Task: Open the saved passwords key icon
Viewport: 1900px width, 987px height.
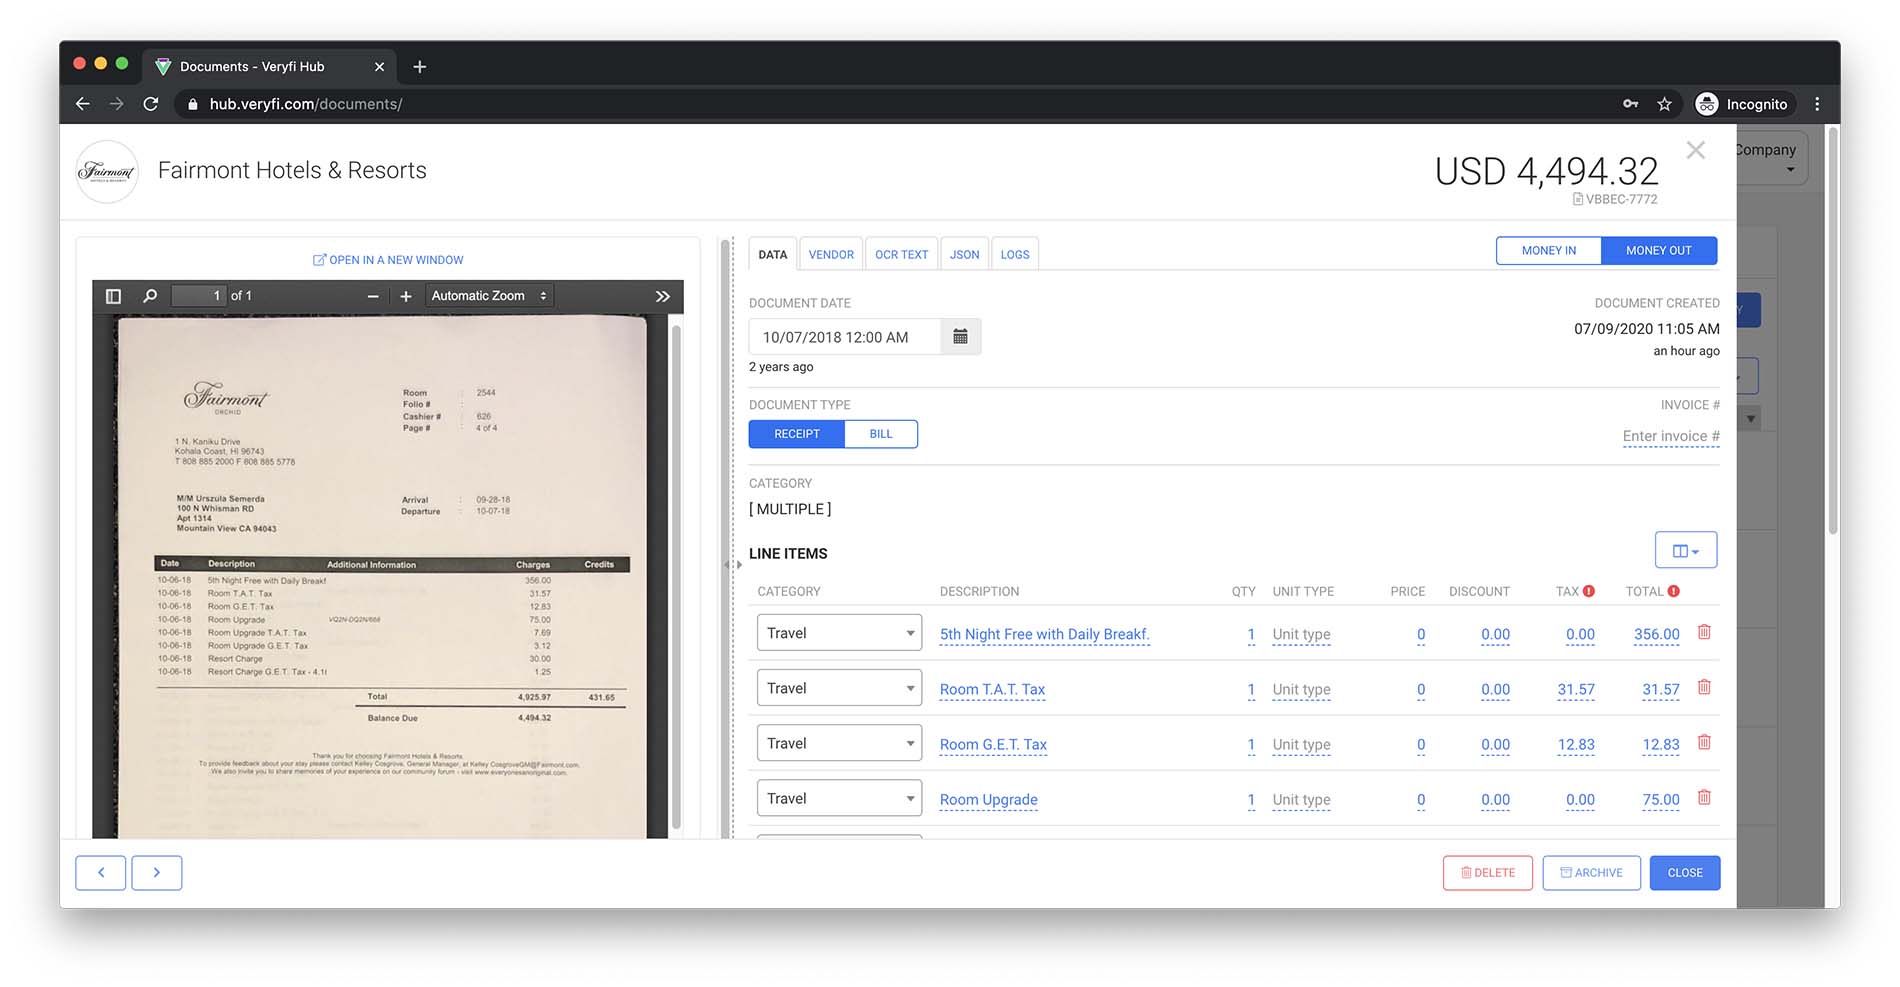Action: tap(1630, 104)
